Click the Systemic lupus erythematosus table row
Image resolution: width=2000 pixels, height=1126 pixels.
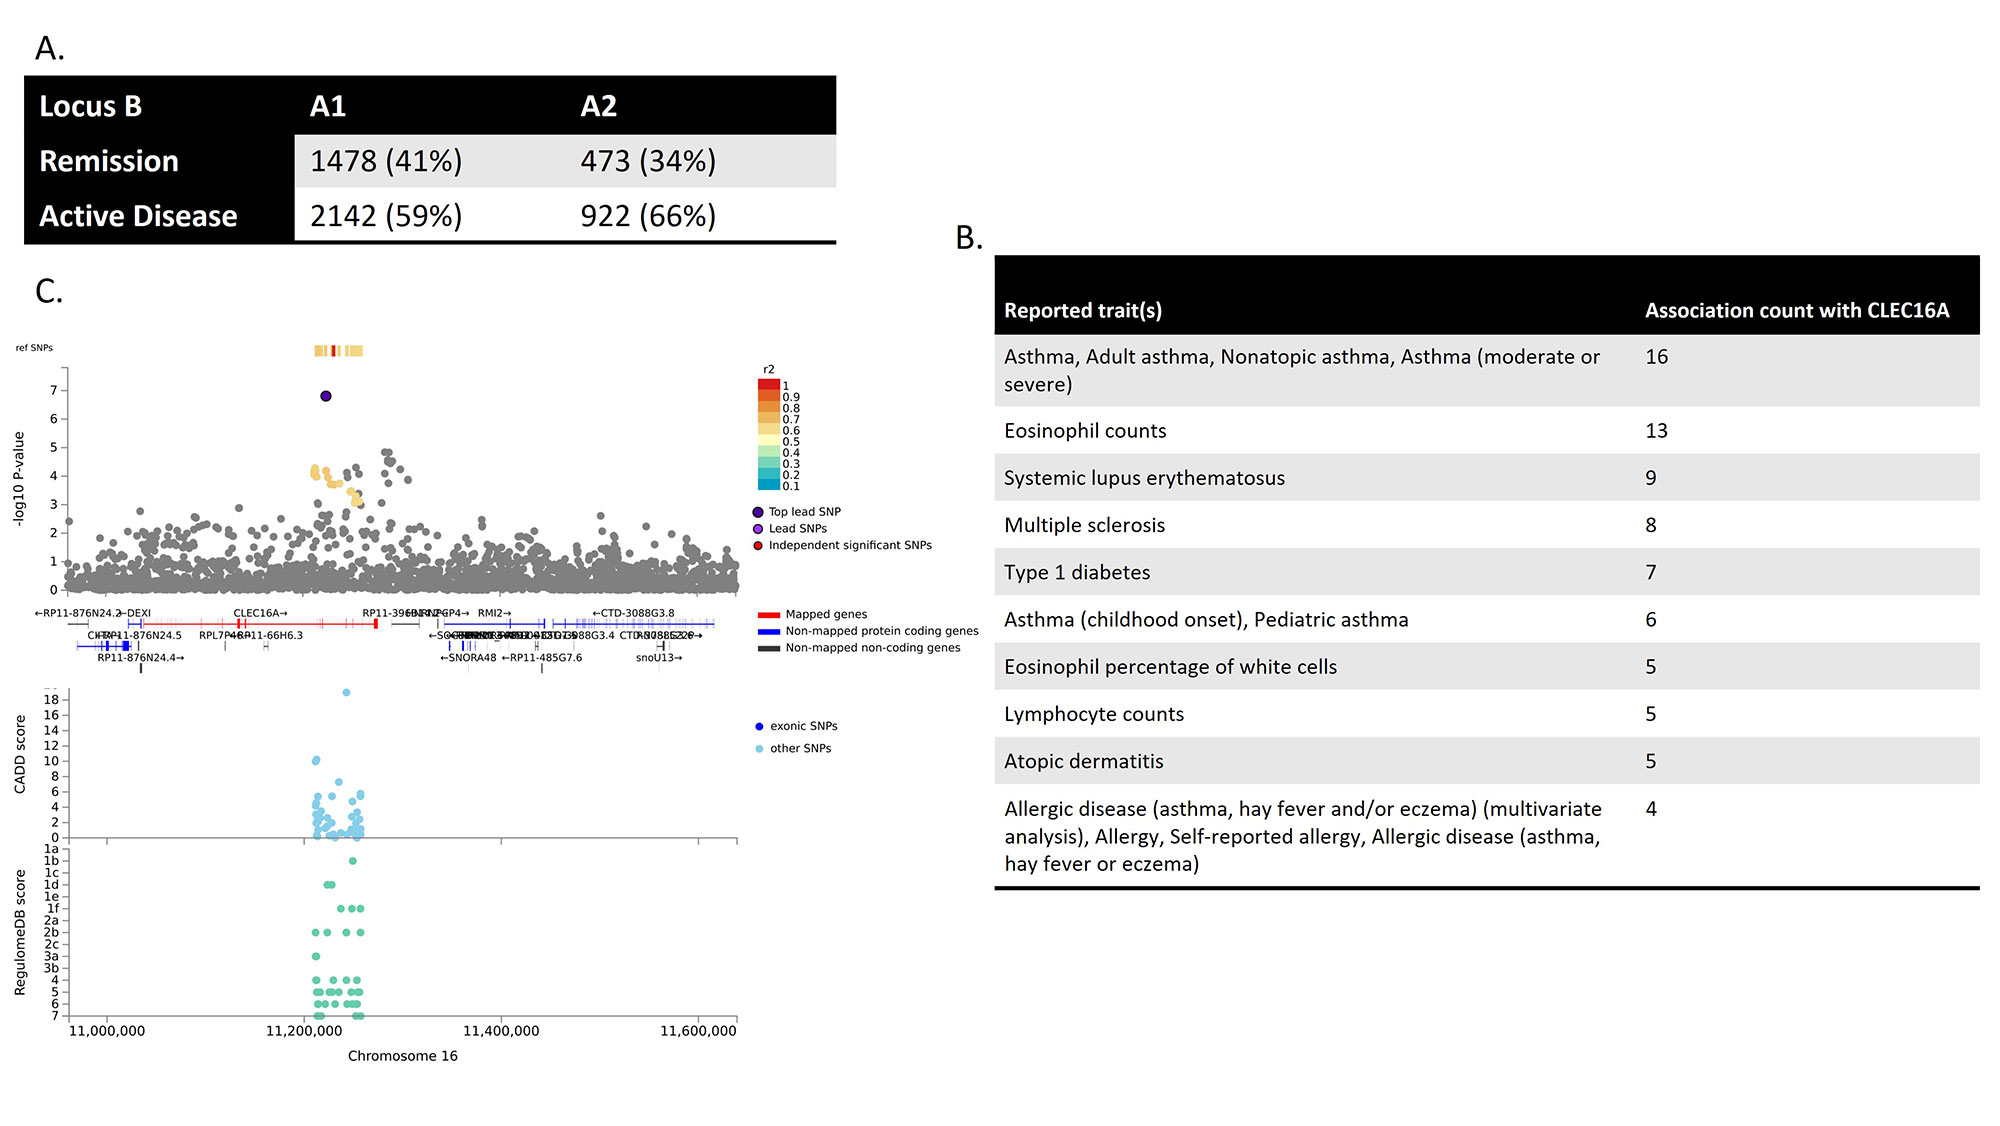click(1144, 478)
